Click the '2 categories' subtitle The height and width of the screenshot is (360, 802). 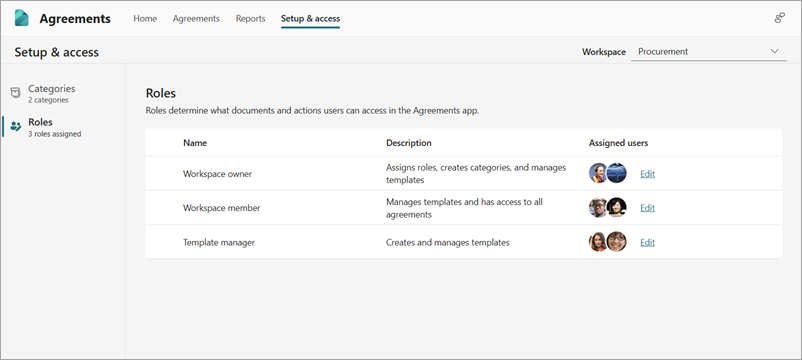click(x=48, y=100)
